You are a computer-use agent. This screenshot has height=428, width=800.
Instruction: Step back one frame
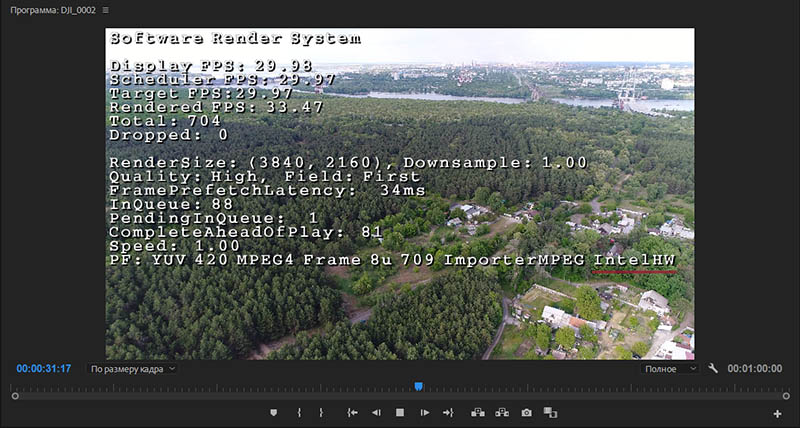[x=376, y=413]
